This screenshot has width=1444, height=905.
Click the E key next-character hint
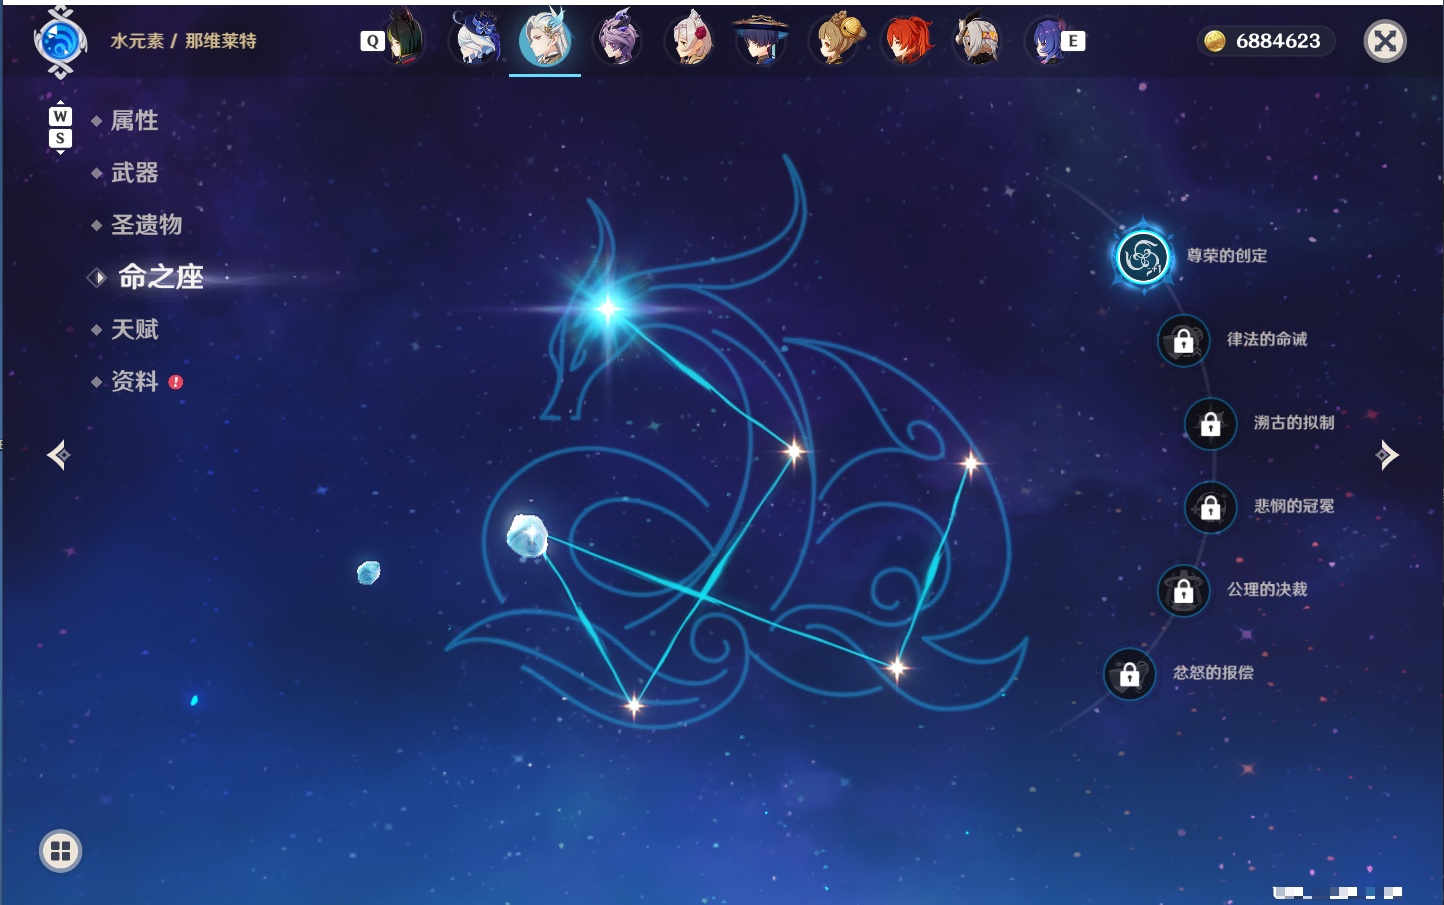(1073, 41)
